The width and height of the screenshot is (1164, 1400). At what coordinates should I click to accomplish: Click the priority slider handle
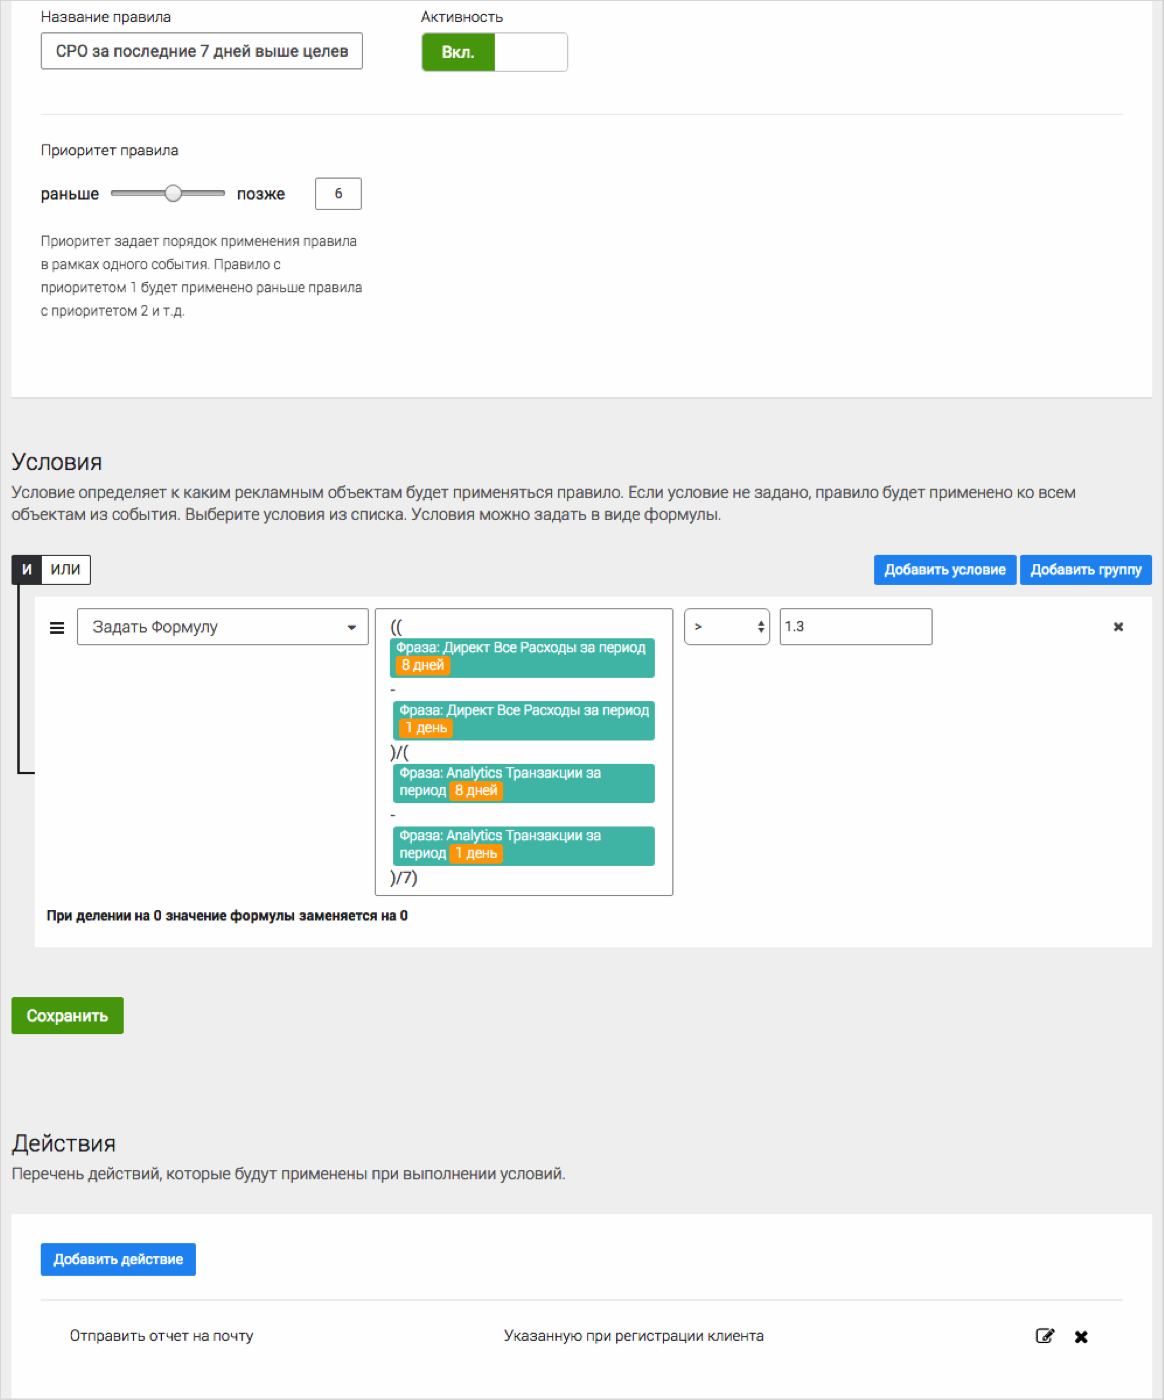(173, 193)
